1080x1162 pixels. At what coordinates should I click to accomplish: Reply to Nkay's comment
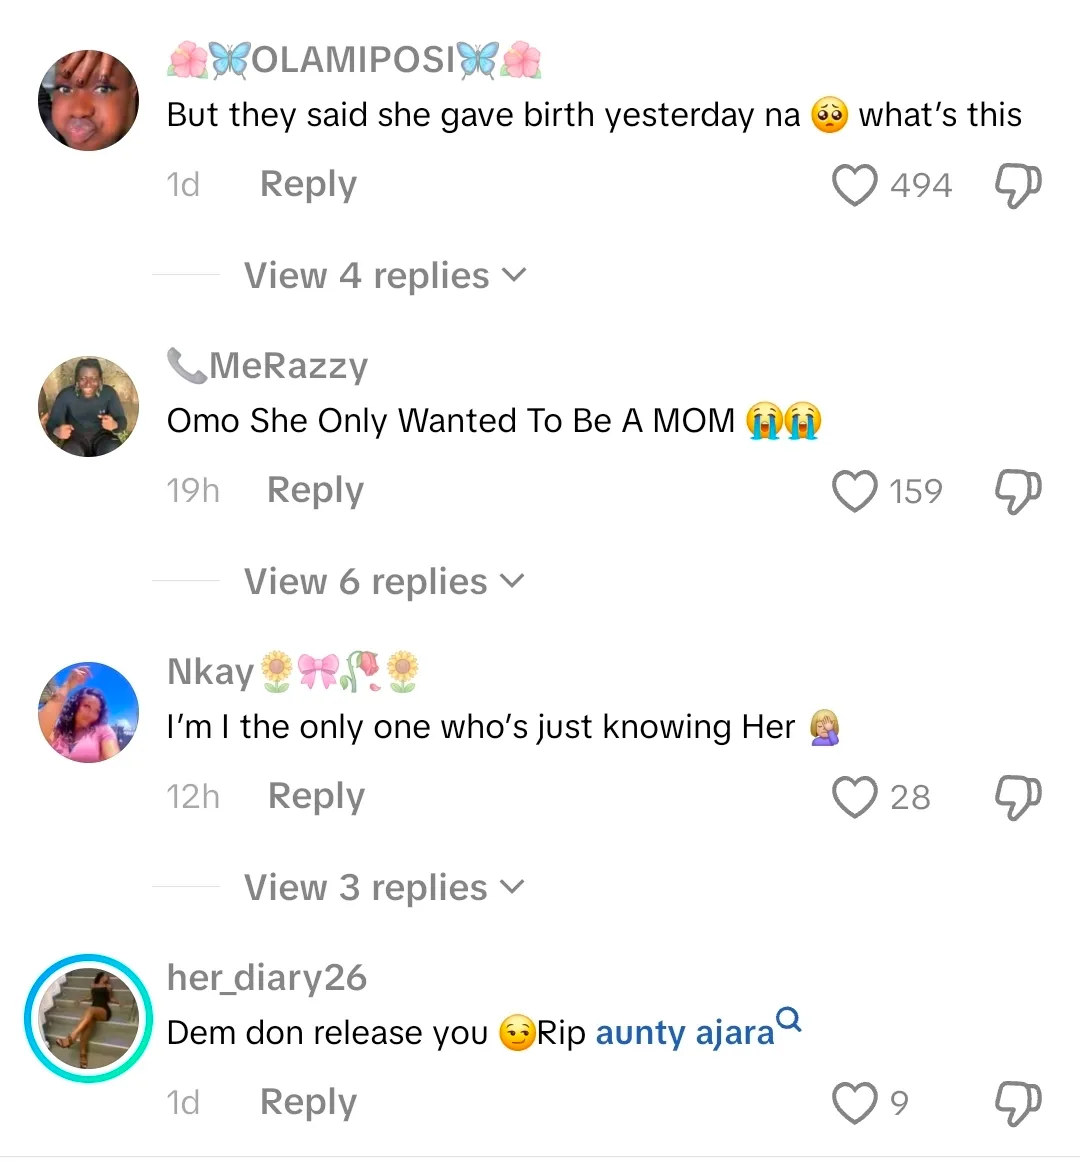tap(316, 797)
